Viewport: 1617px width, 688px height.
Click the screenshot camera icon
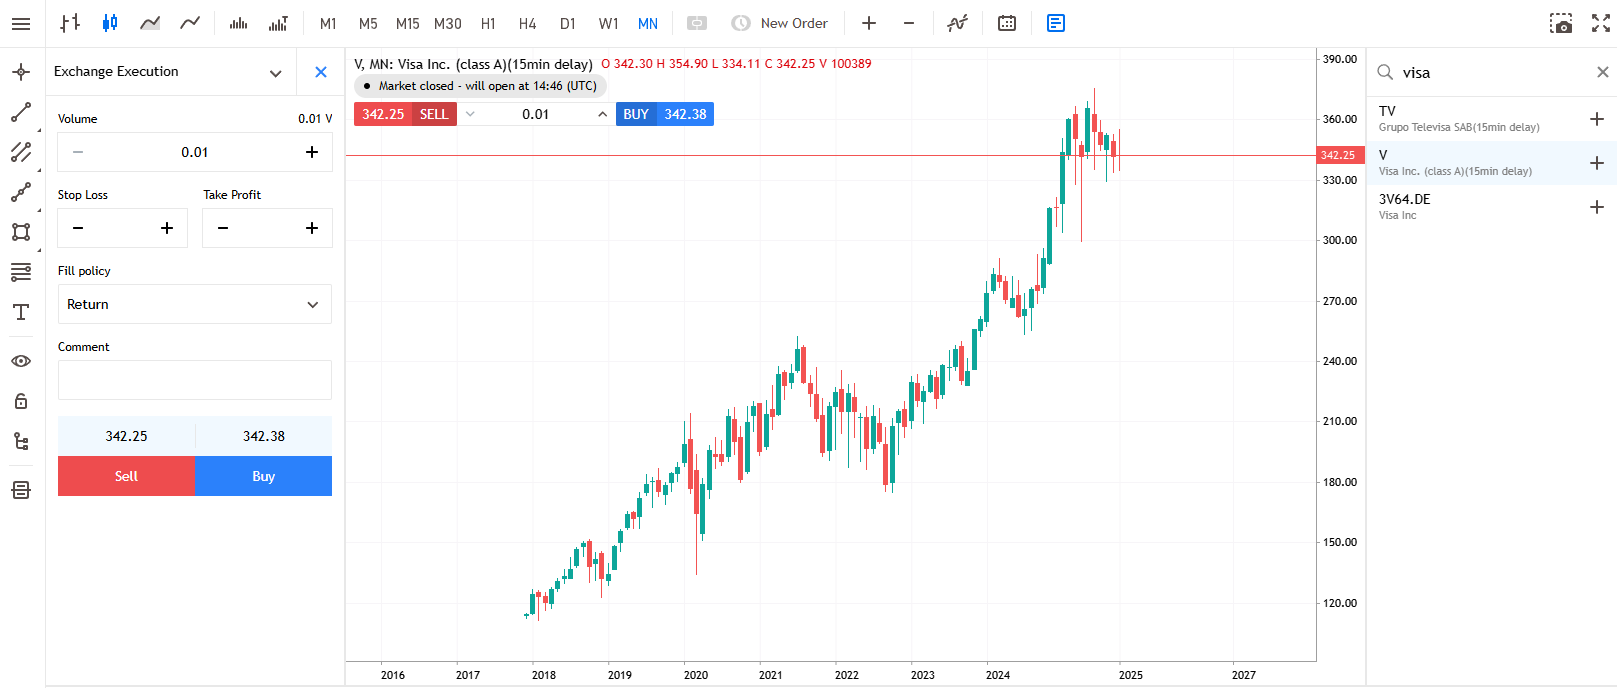point(1559,23)
